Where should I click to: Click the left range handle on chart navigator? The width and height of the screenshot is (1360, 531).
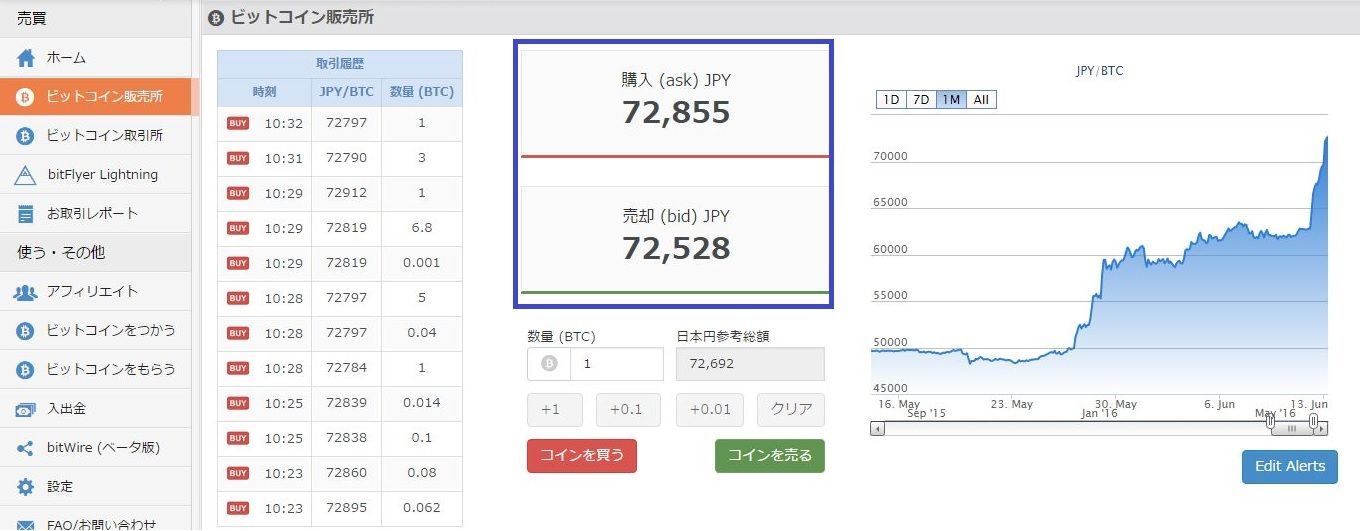coord(1270,422)
